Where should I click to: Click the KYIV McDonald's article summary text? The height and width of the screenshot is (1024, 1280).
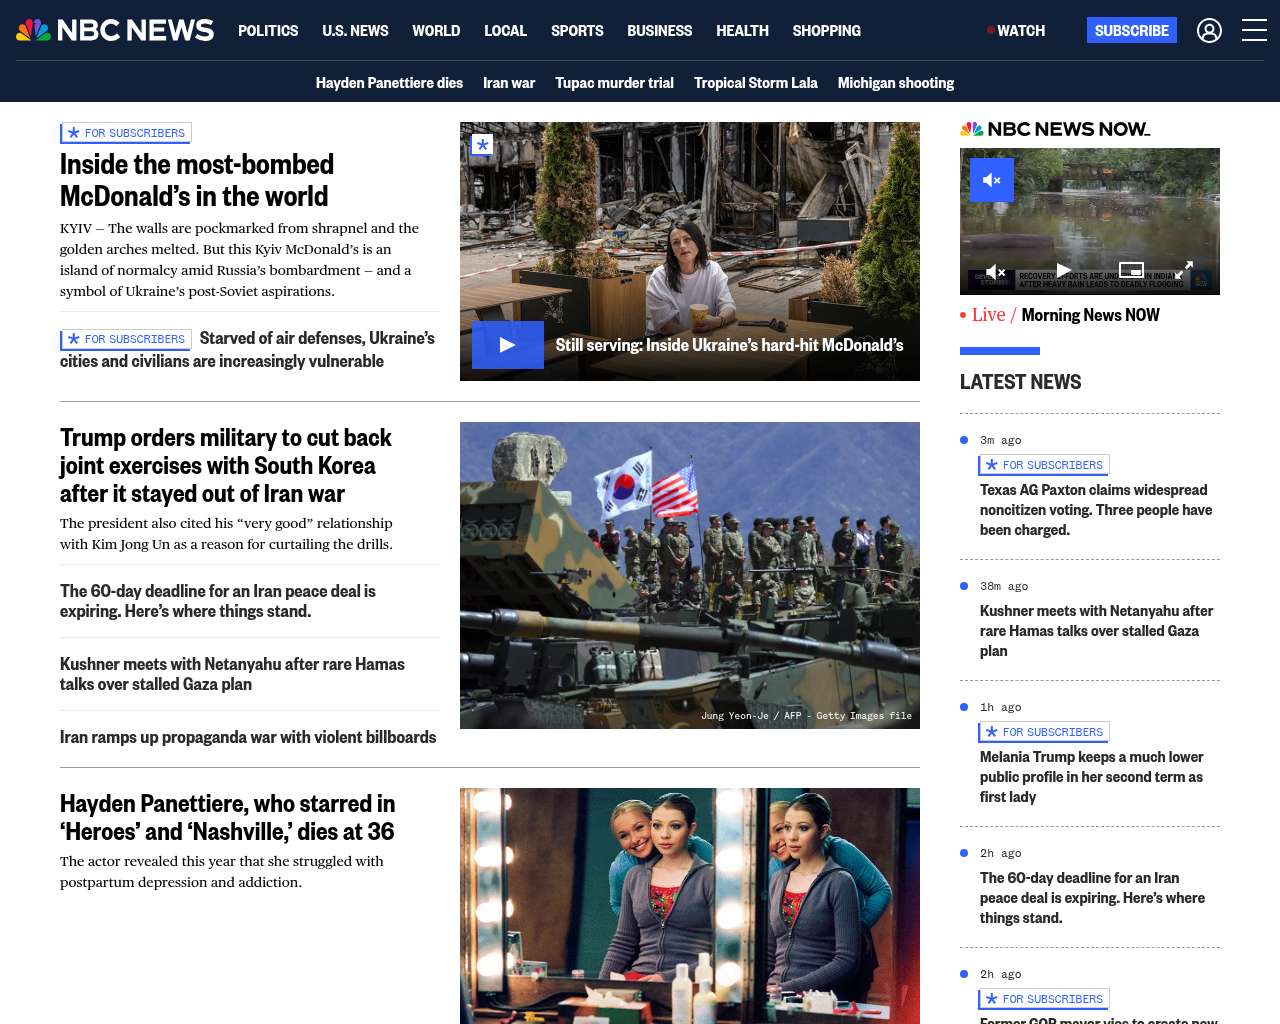(240, 260)
